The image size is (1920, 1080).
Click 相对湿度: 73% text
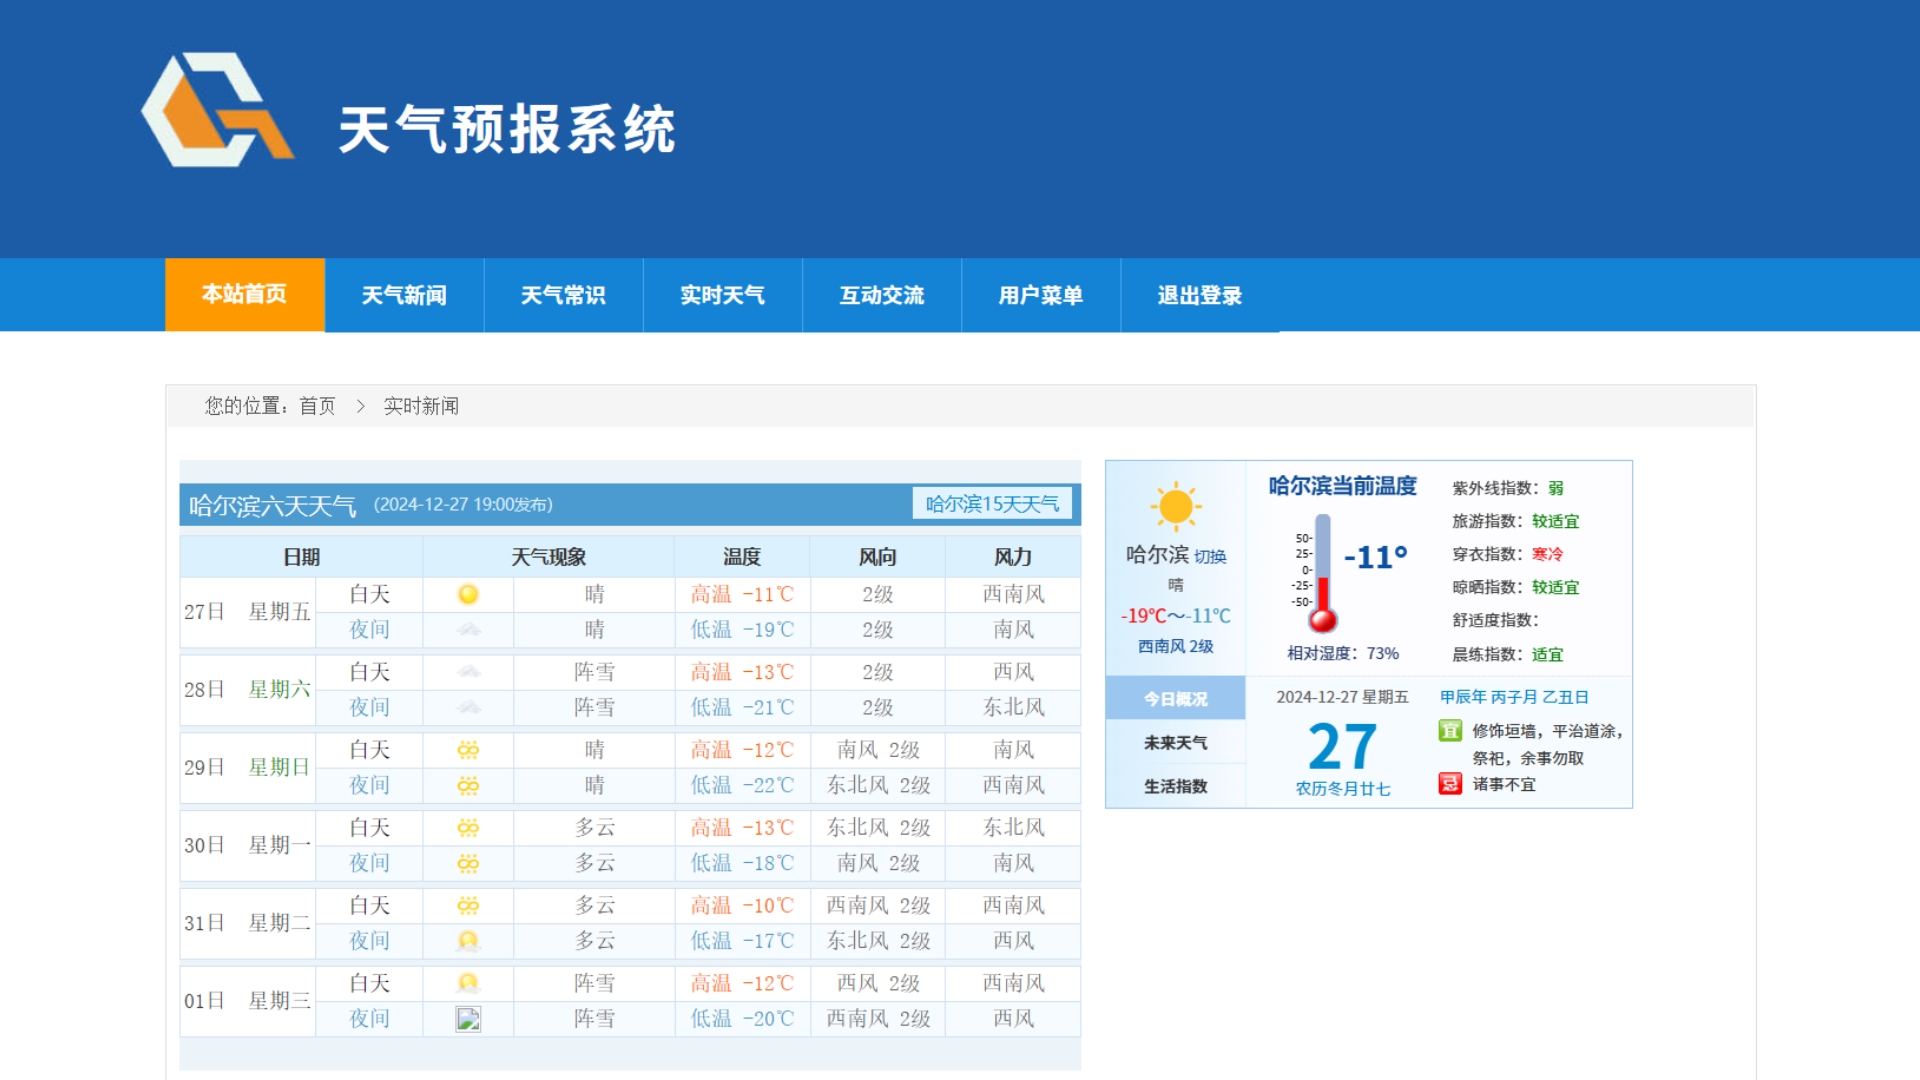[x=1343, y=654]
